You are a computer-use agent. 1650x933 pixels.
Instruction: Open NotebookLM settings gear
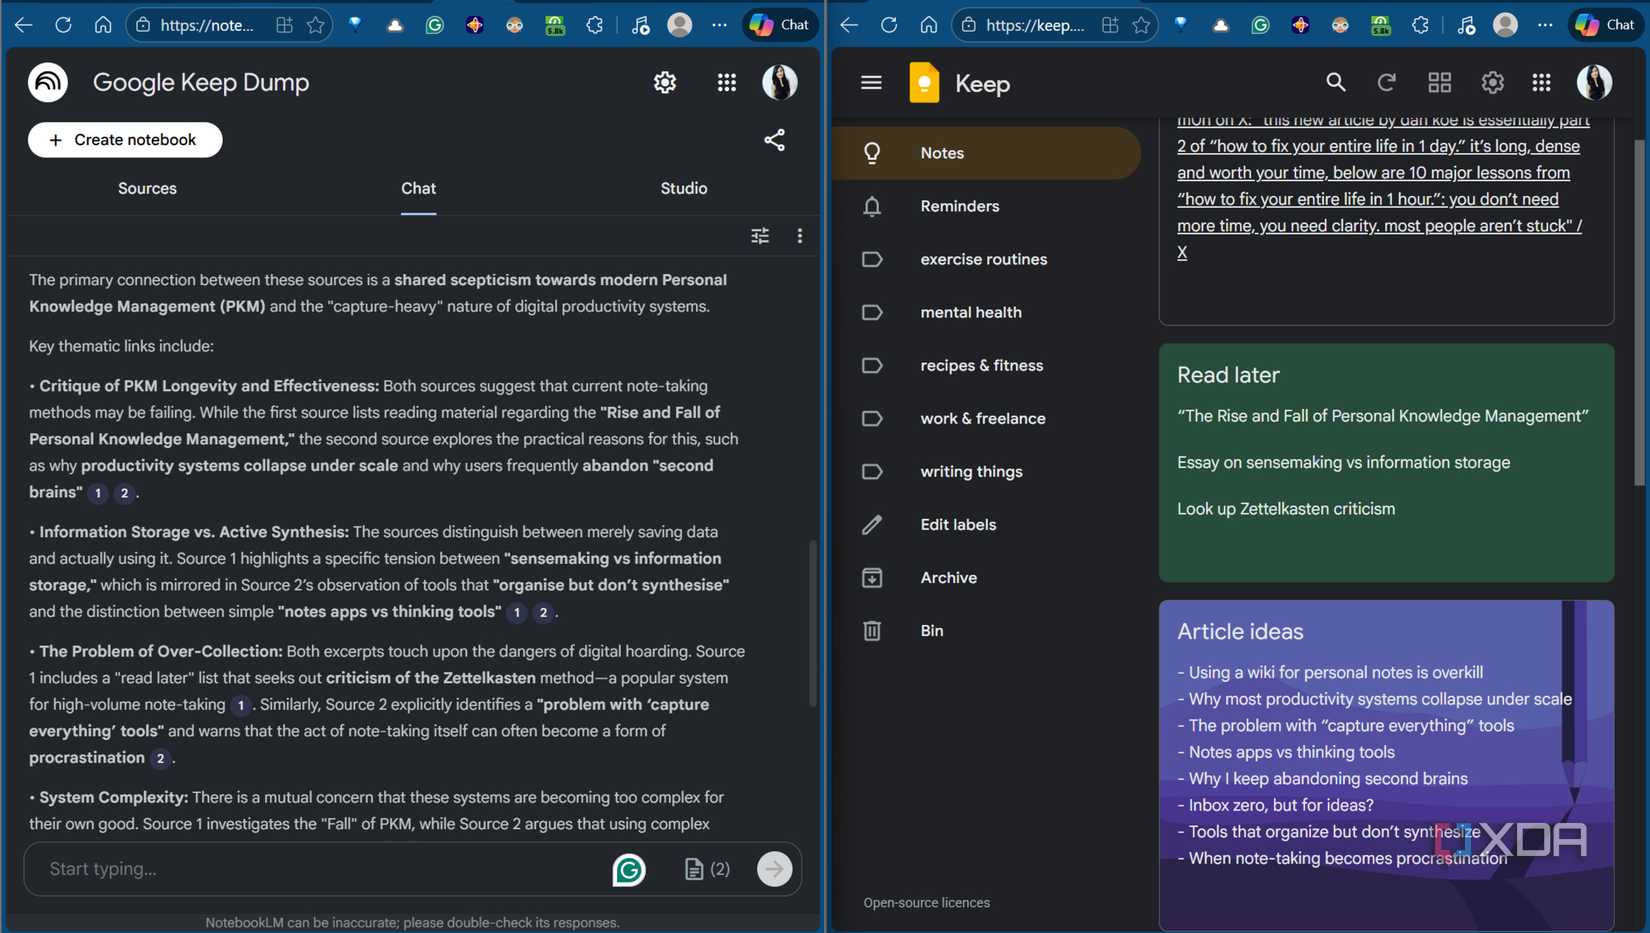665,83
